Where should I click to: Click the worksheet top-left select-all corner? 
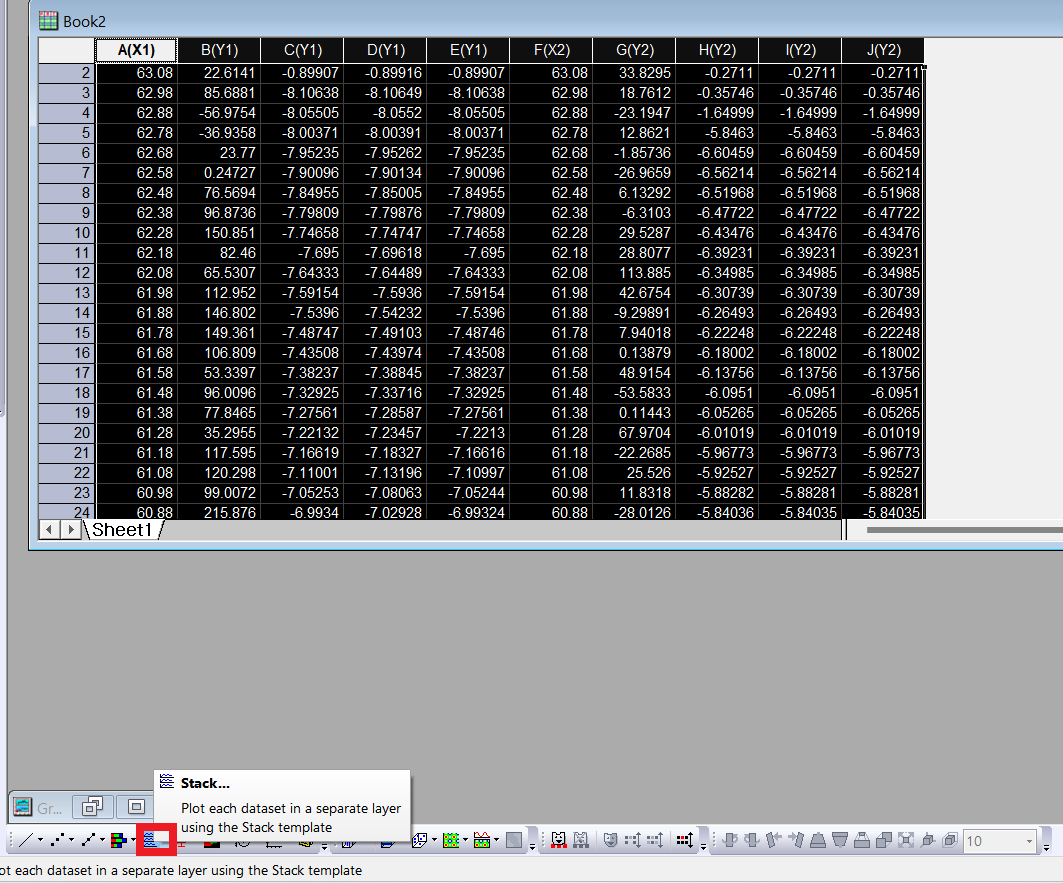[x=66, y=50]
